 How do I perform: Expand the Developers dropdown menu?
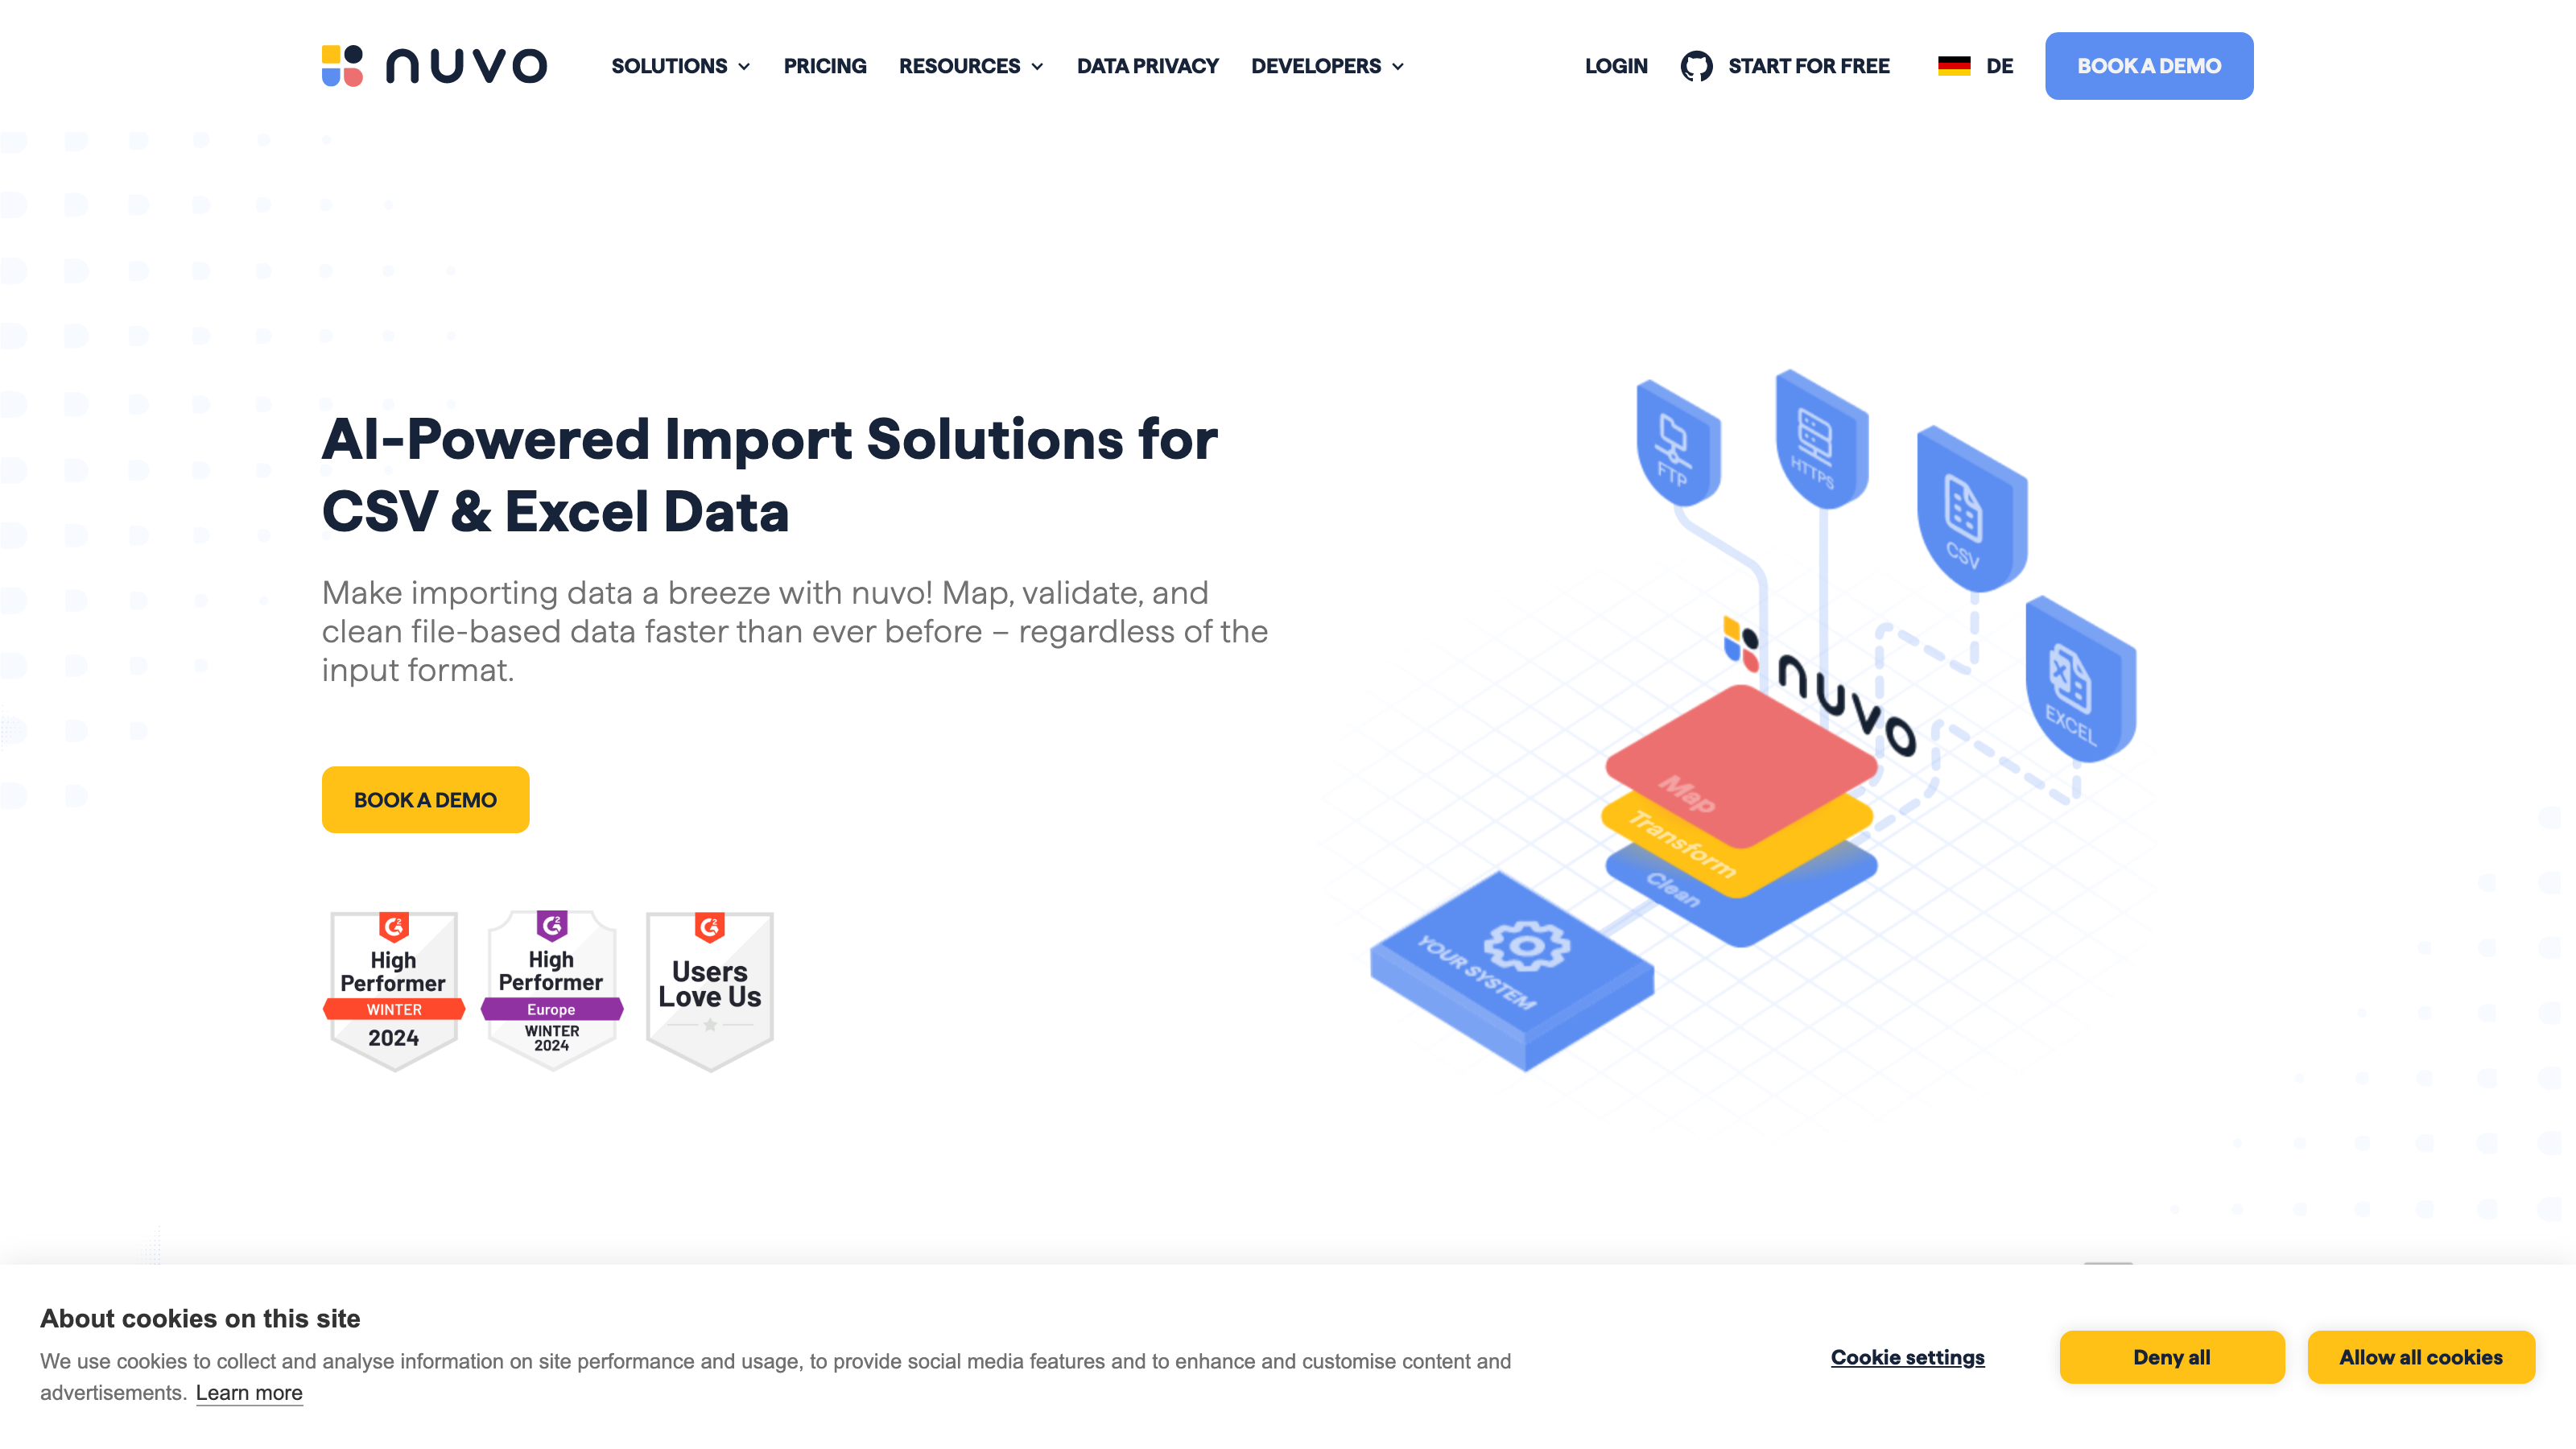[x=1327, y=65]
